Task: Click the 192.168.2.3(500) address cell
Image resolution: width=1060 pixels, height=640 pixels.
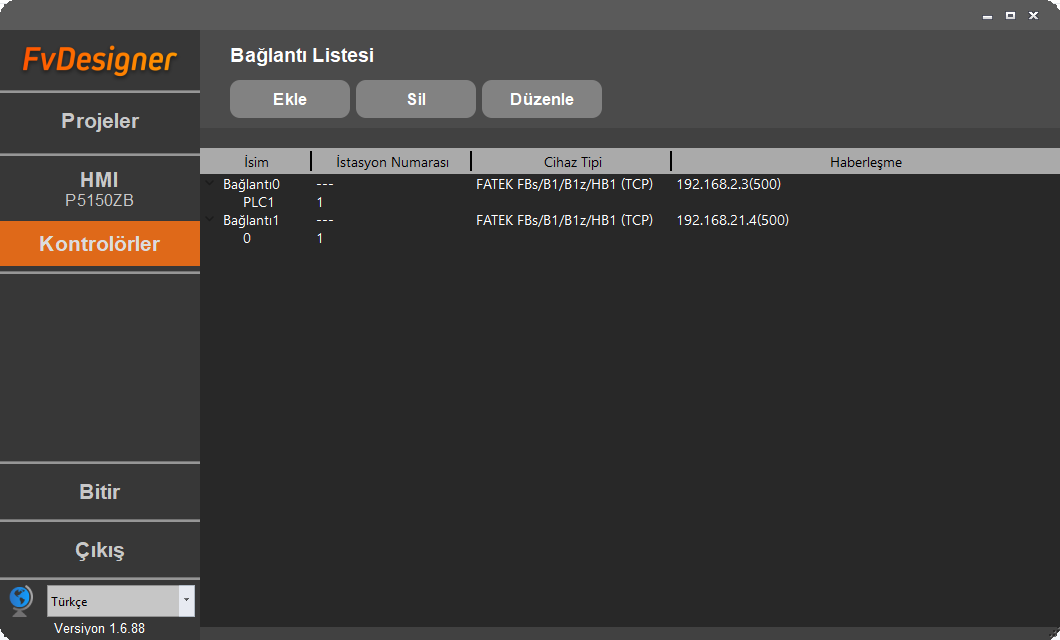Action: click(x=728, y=184)
